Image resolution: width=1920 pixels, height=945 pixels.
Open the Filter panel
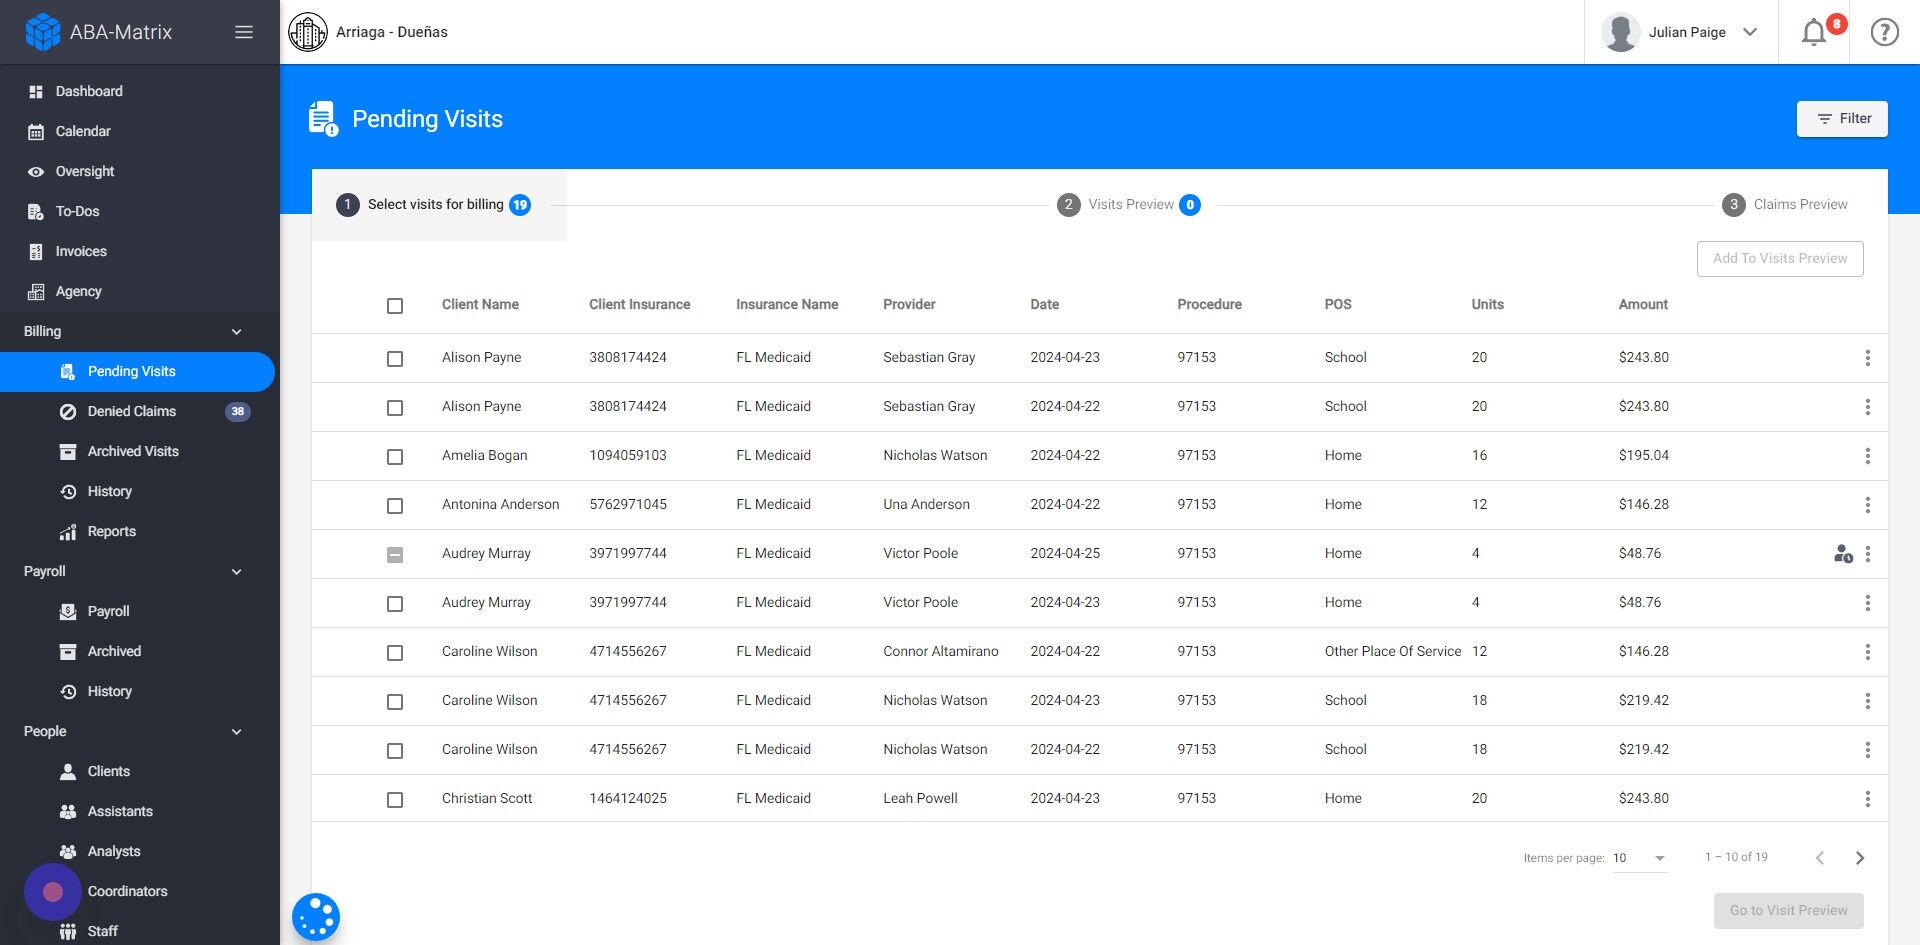coord(1842,118)
